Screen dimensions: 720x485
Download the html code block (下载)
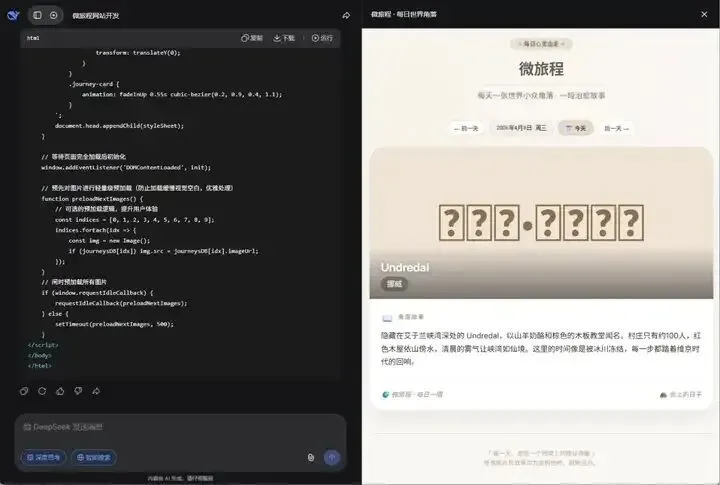(284, 38)
